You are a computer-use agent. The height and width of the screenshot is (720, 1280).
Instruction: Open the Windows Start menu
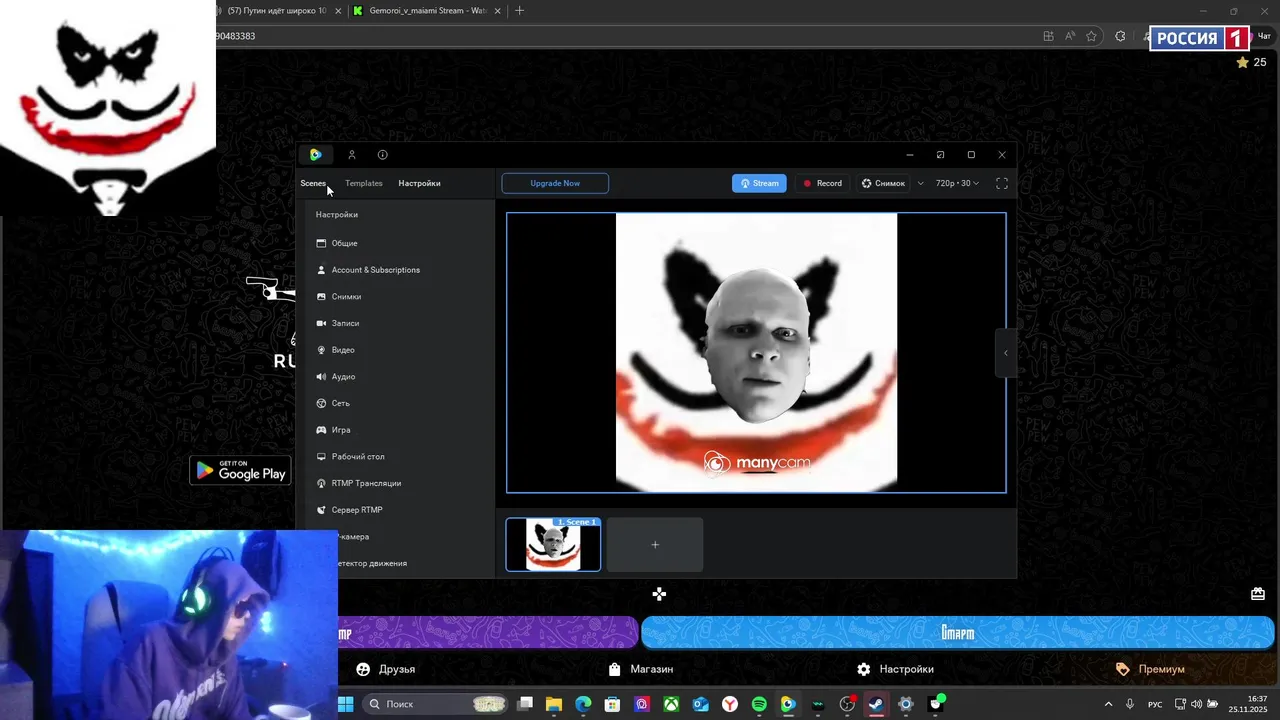pyautogui.click(x=345, y=704)
